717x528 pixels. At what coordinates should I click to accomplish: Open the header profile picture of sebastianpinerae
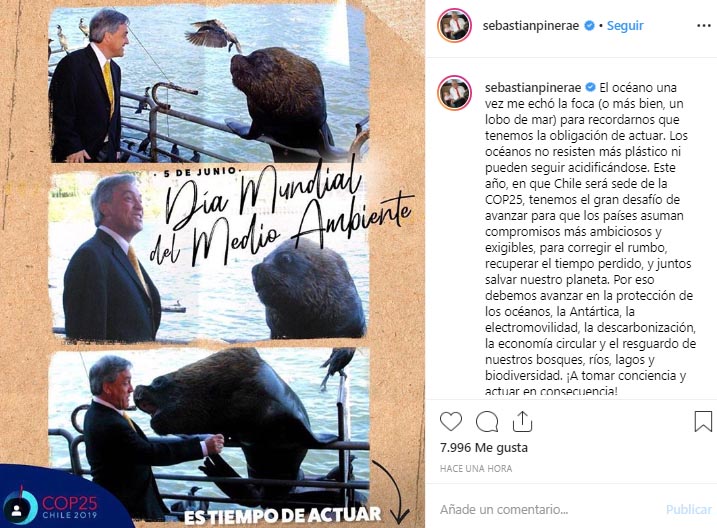(x=454, y=25)
